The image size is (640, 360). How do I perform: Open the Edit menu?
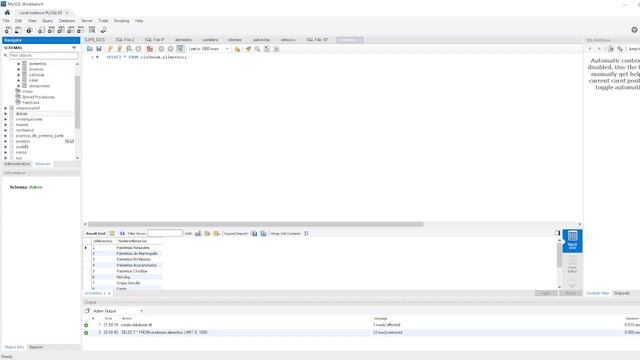[19, 20]
